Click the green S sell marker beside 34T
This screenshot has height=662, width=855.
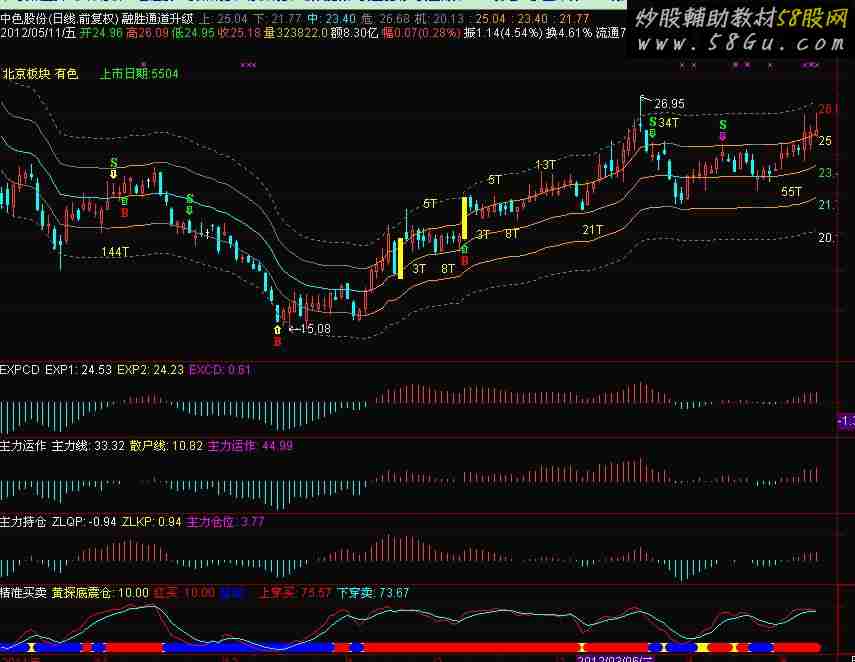(653, 121)
